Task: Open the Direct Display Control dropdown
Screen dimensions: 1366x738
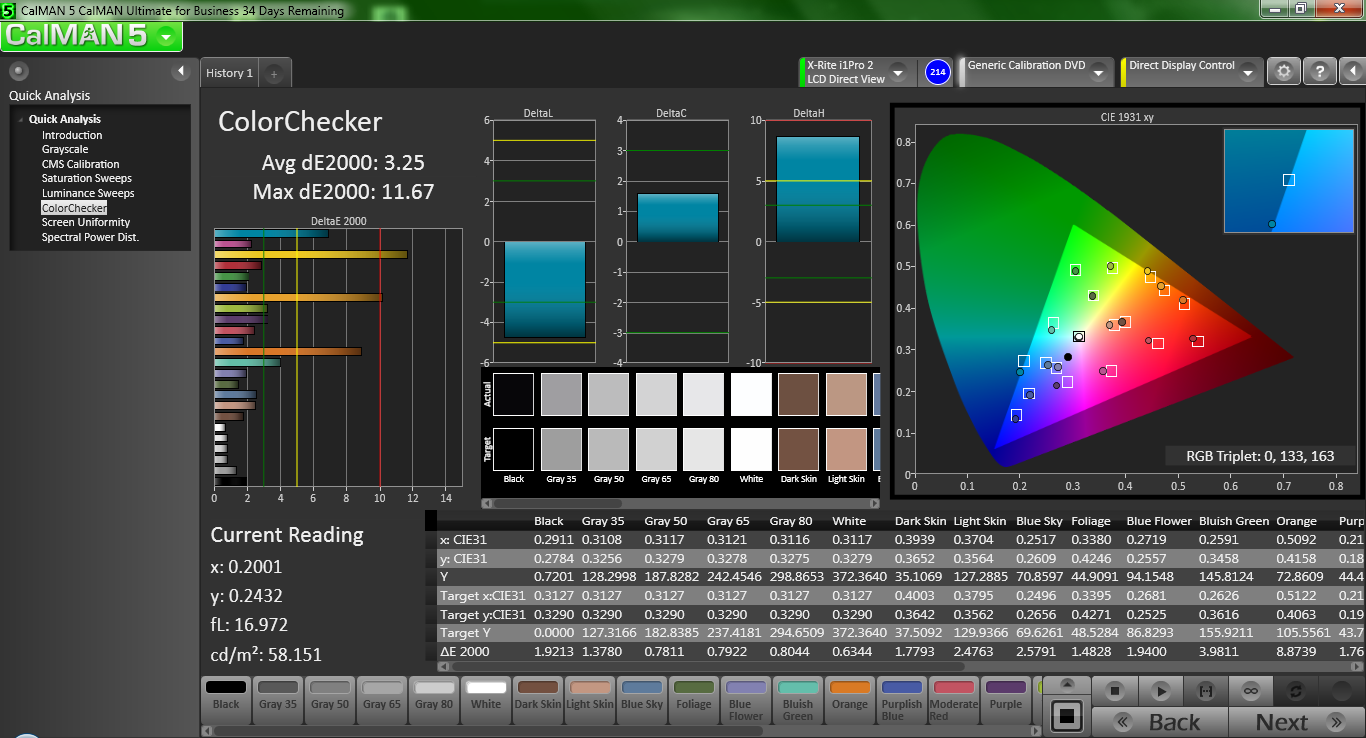Action: coord(1247,73)
